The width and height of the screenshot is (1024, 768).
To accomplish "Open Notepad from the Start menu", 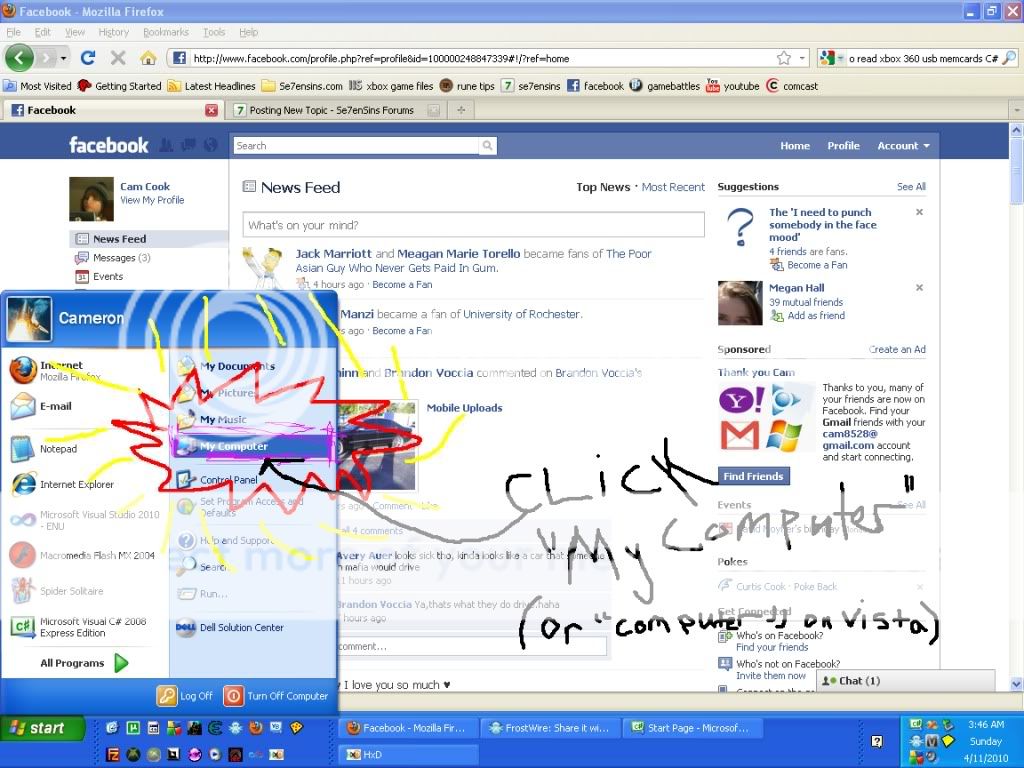I will (x=57, y=449).
